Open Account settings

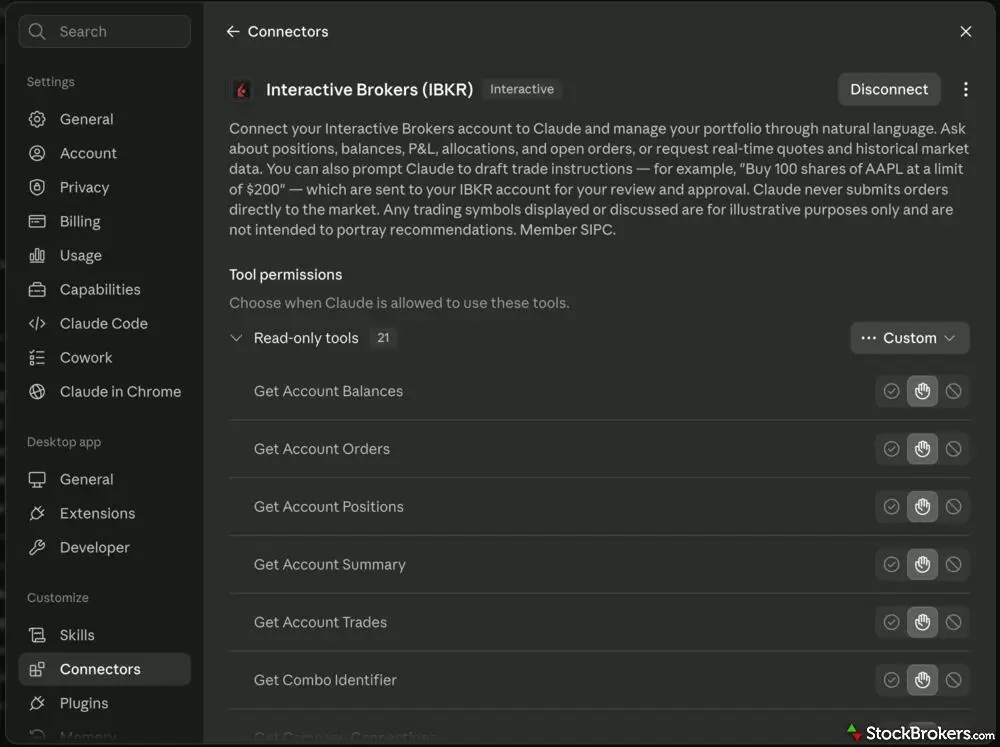point(105,153)
